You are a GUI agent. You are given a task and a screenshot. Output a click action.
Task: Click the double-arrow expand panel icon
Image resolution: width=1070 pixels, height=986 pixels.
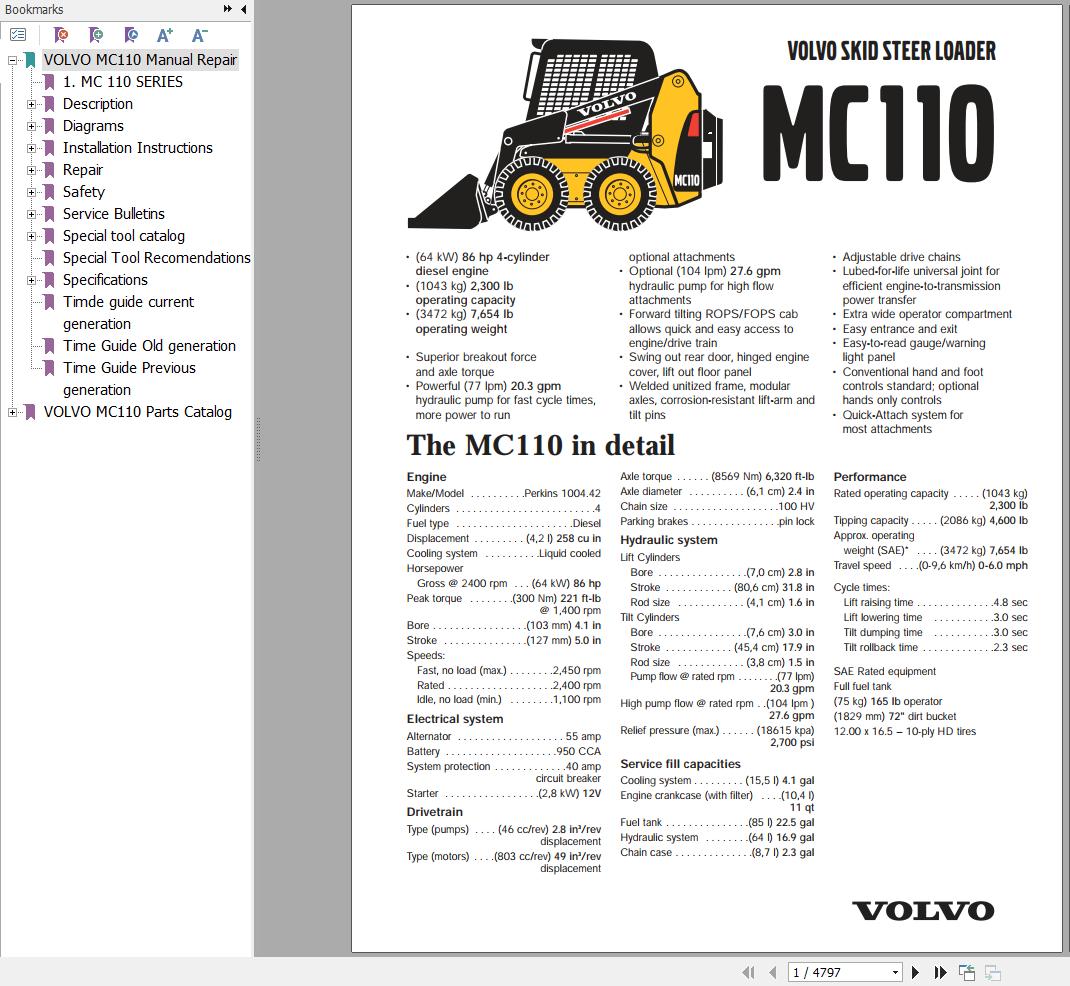[x=227, y=9]
